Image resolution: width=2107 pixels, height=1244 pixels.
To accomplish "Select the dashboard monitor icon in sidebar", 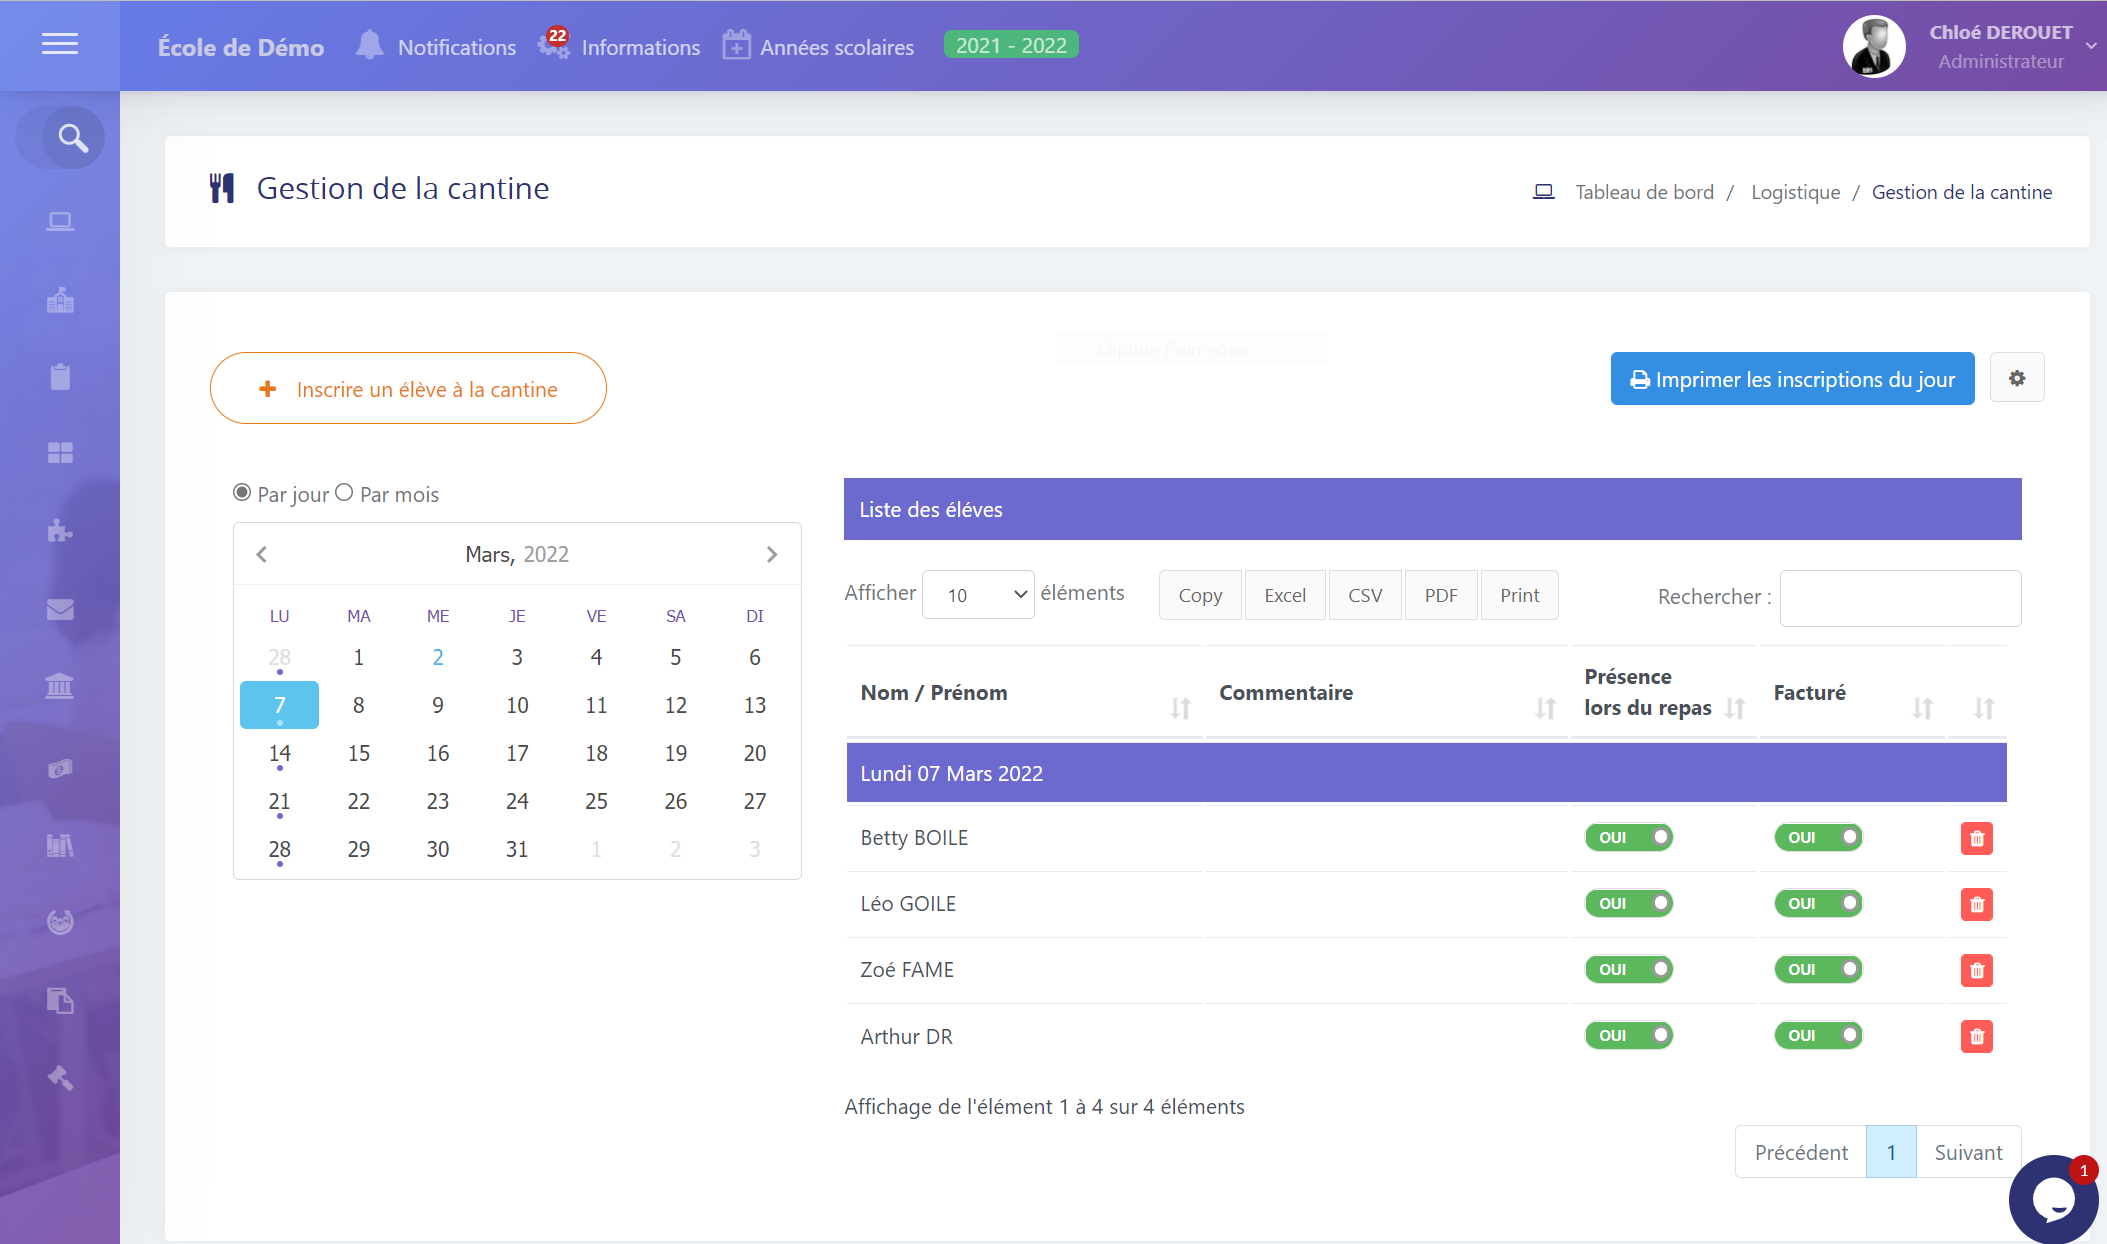I will coord(60,221).
